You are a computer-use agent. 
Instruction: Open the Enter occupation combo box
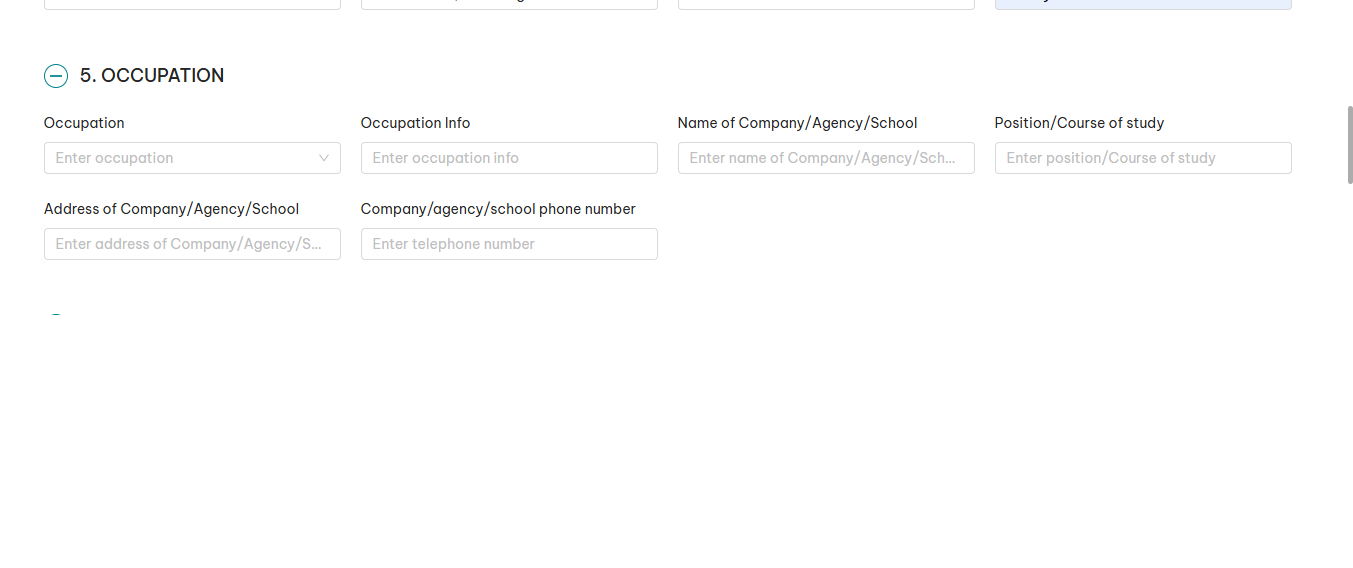click(x=180, y=158)
